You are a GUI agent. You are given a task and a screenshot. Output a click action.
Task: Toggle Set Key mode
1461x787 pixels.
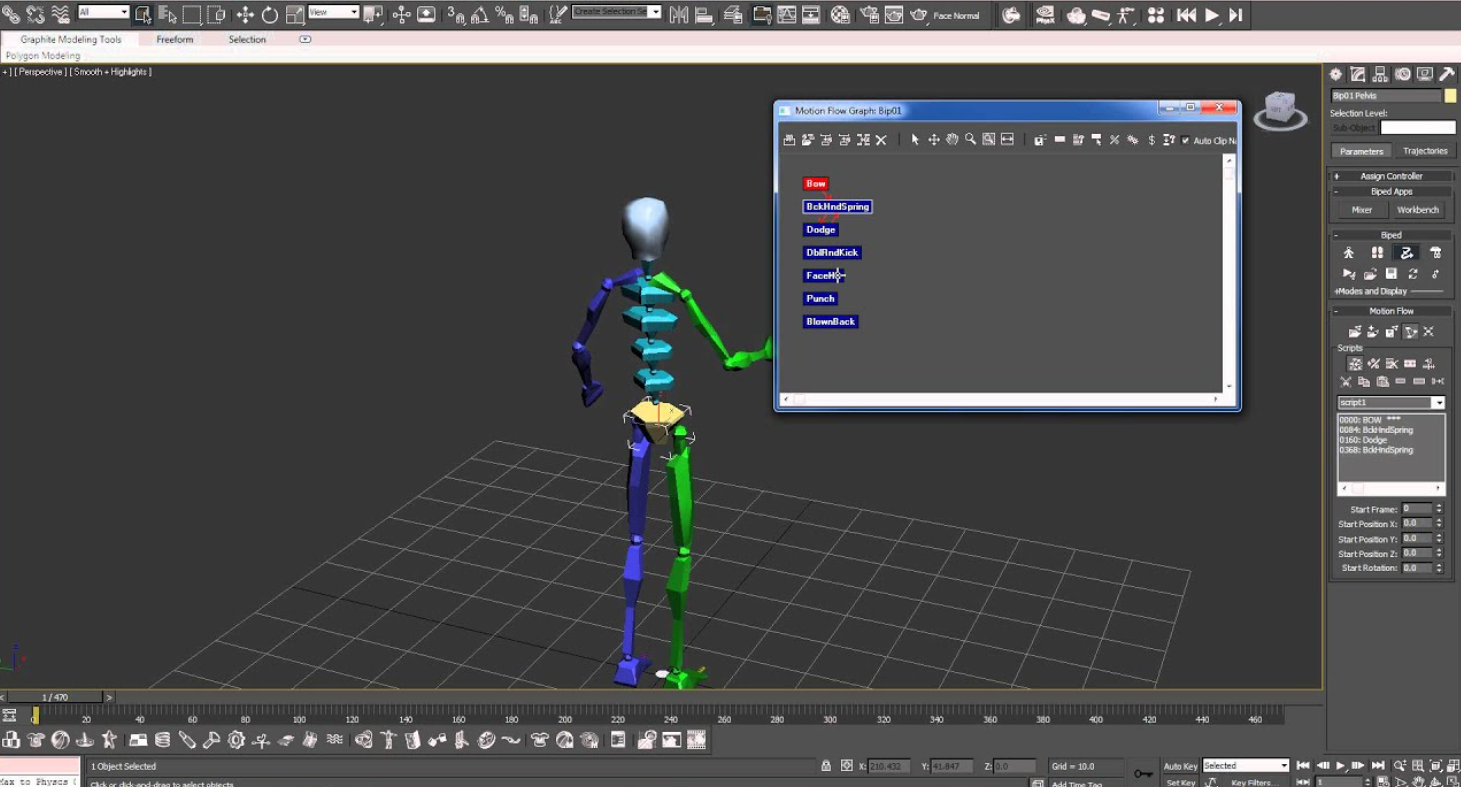tap(1181, 782)
